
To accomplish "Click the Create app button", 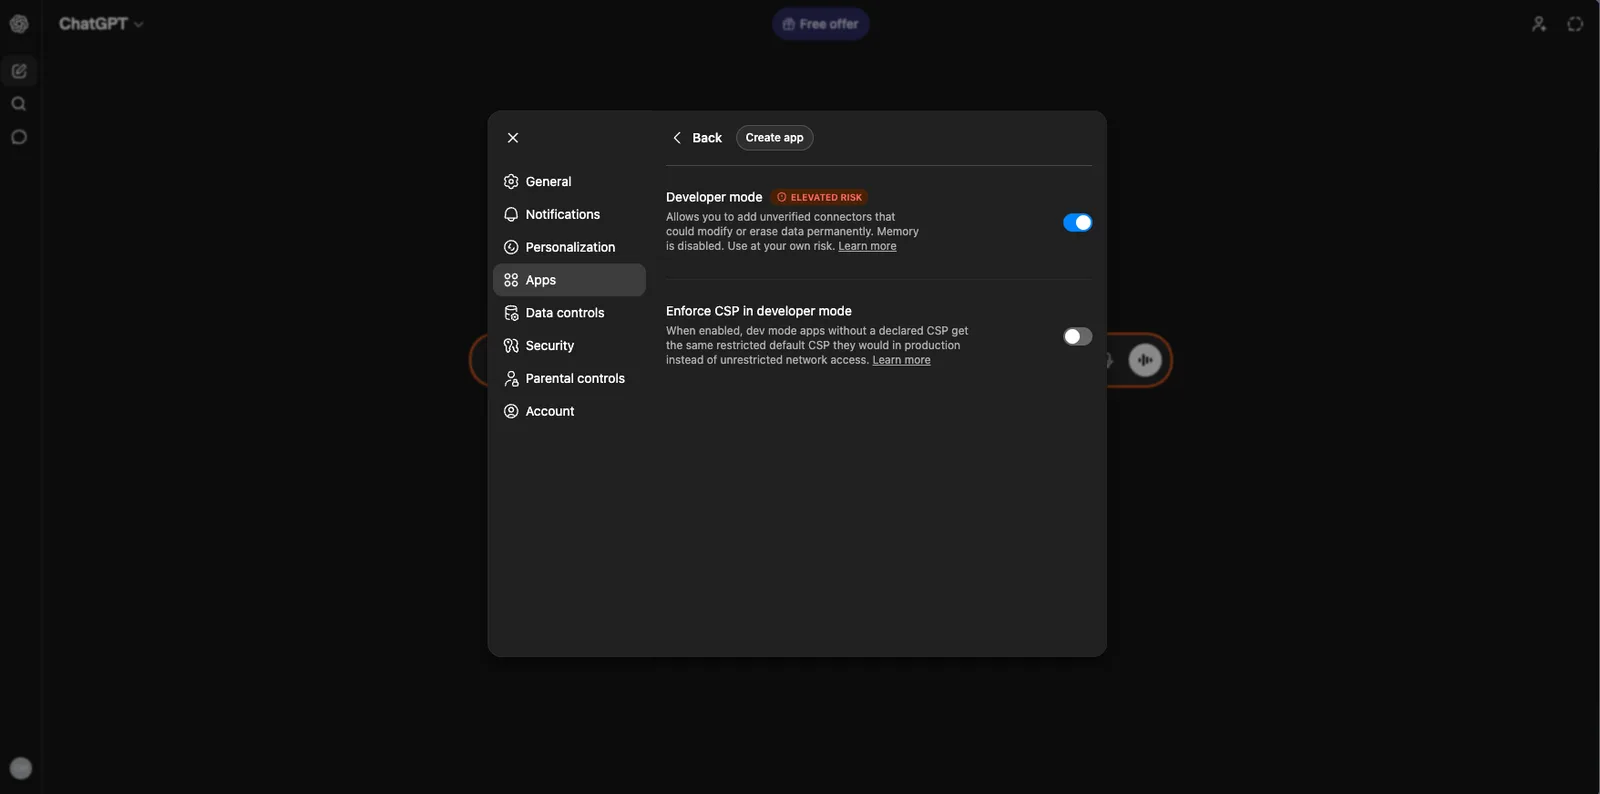I will pos(774,138).
